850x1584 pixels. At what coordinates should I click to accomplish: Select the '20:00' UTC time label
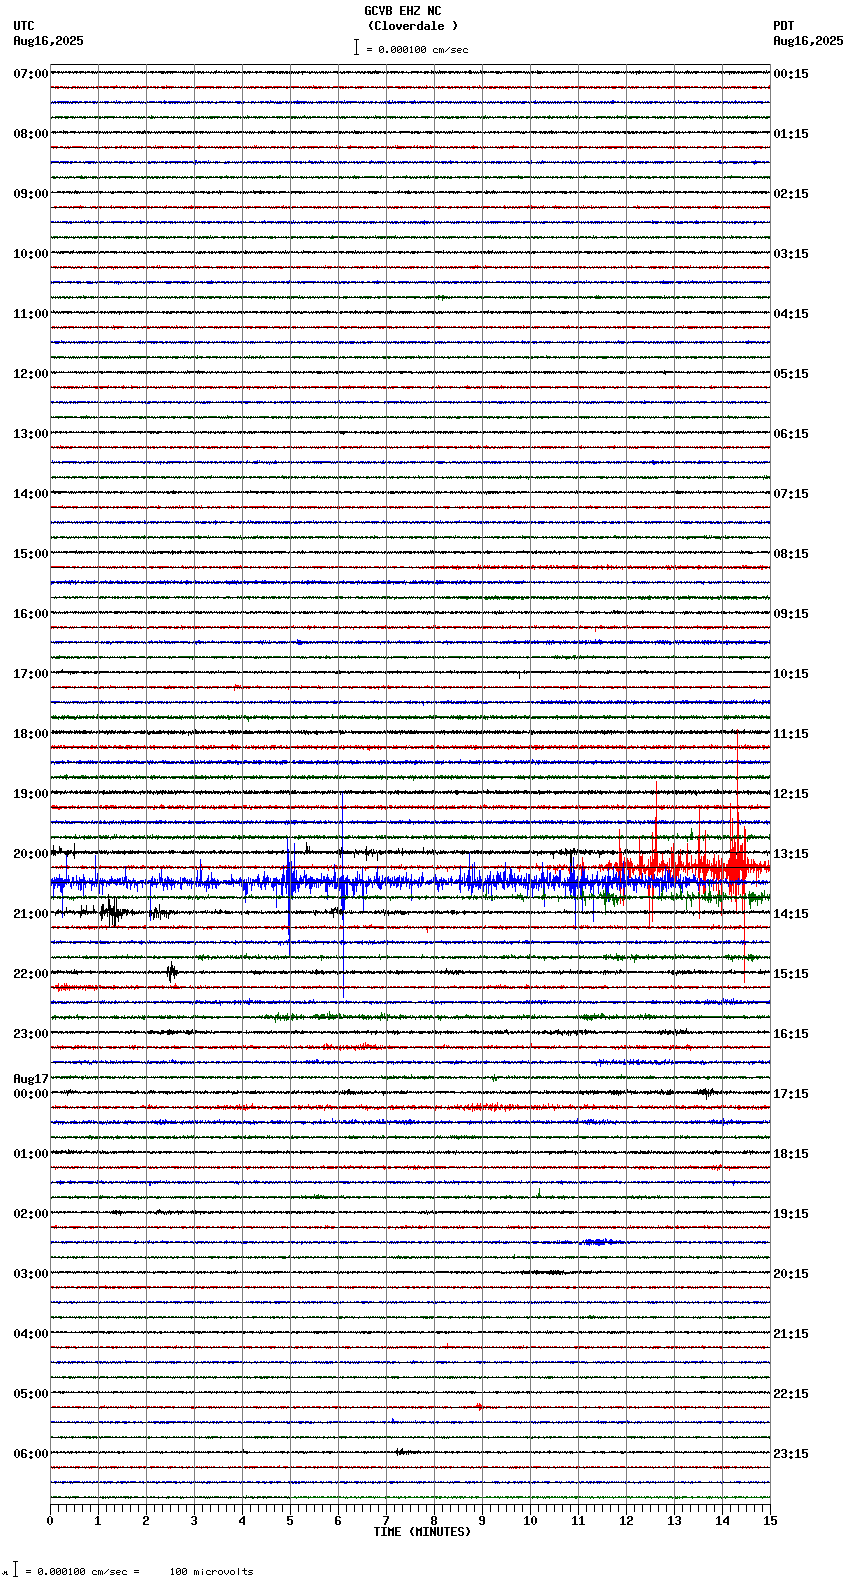coord(31,854)
